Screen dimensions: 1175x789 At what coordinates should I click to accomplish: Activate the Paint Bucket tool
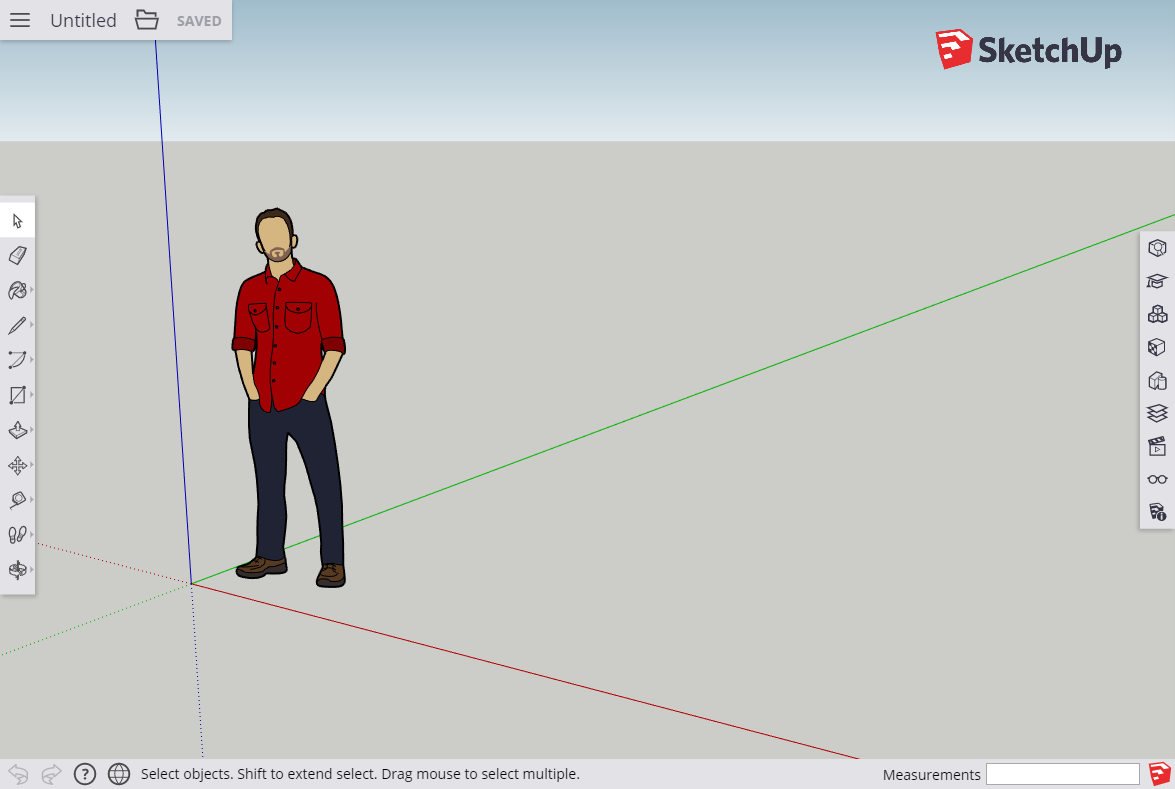point(18,290)
